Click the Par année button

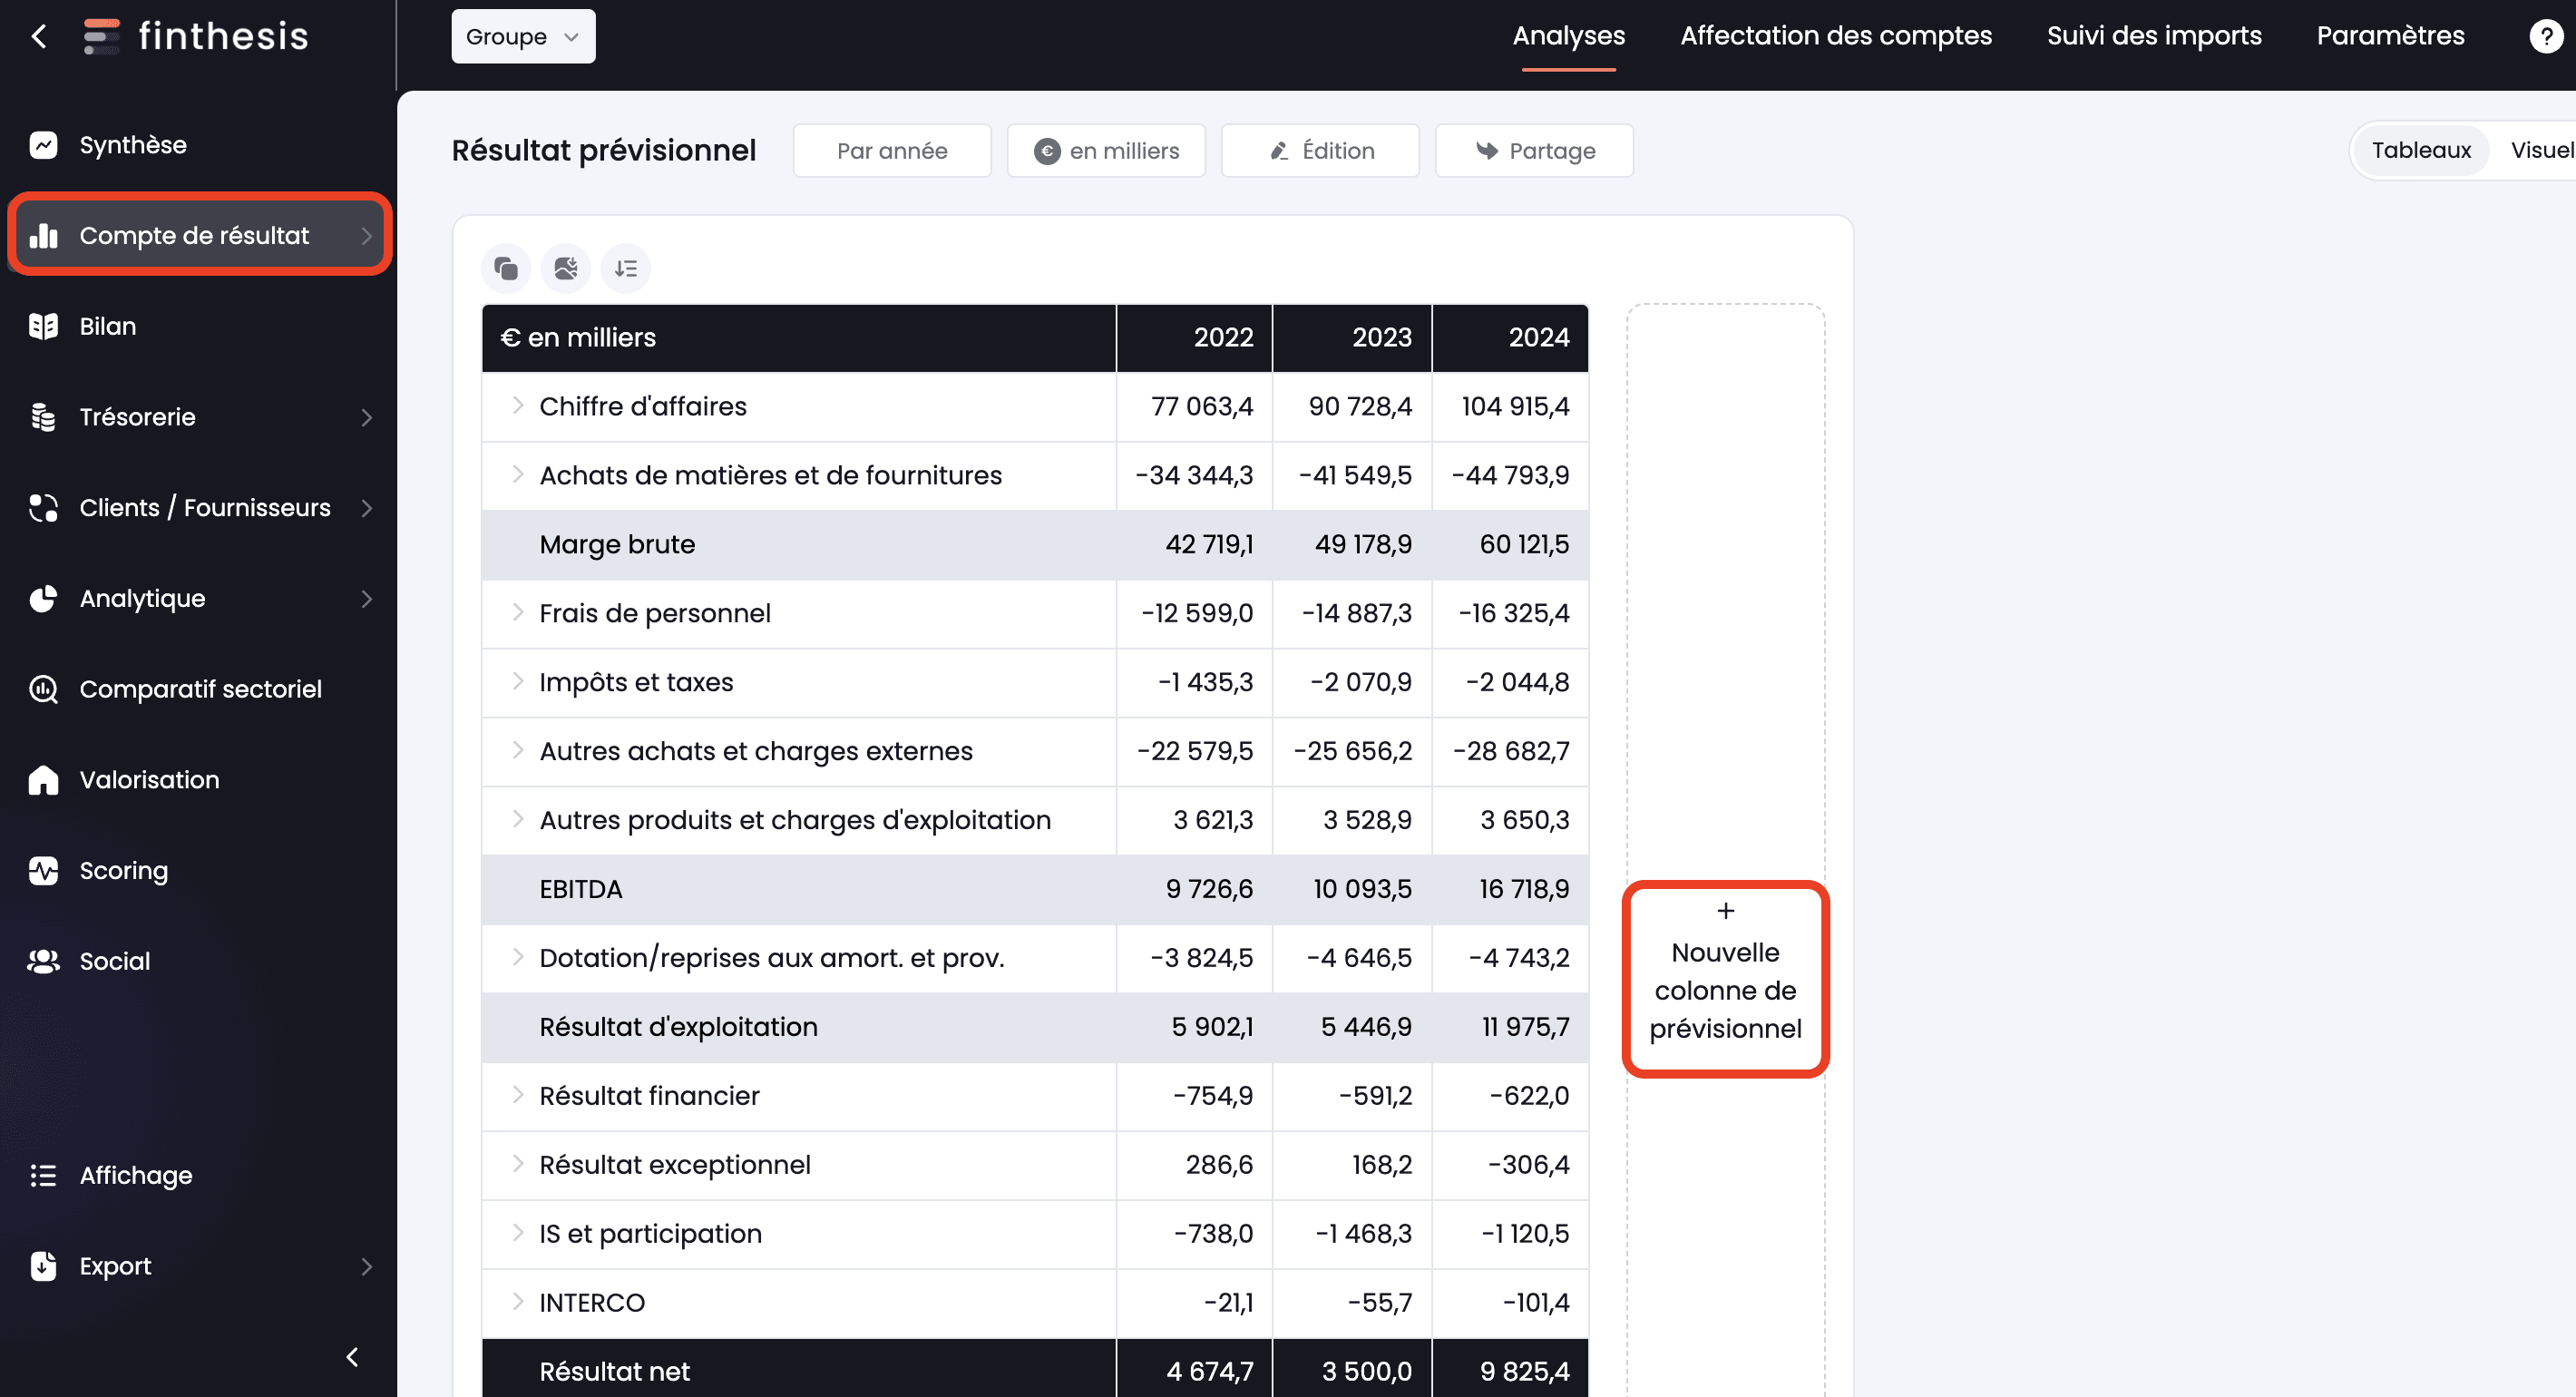pyautogui.click(x=892, y=151)
